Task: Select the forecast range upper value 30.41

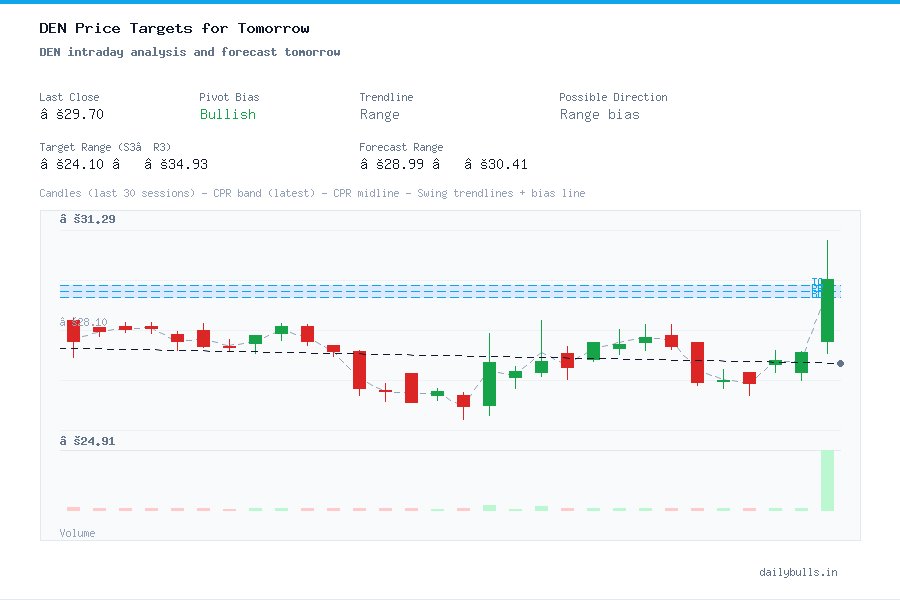Action: [x=496, y=164]
